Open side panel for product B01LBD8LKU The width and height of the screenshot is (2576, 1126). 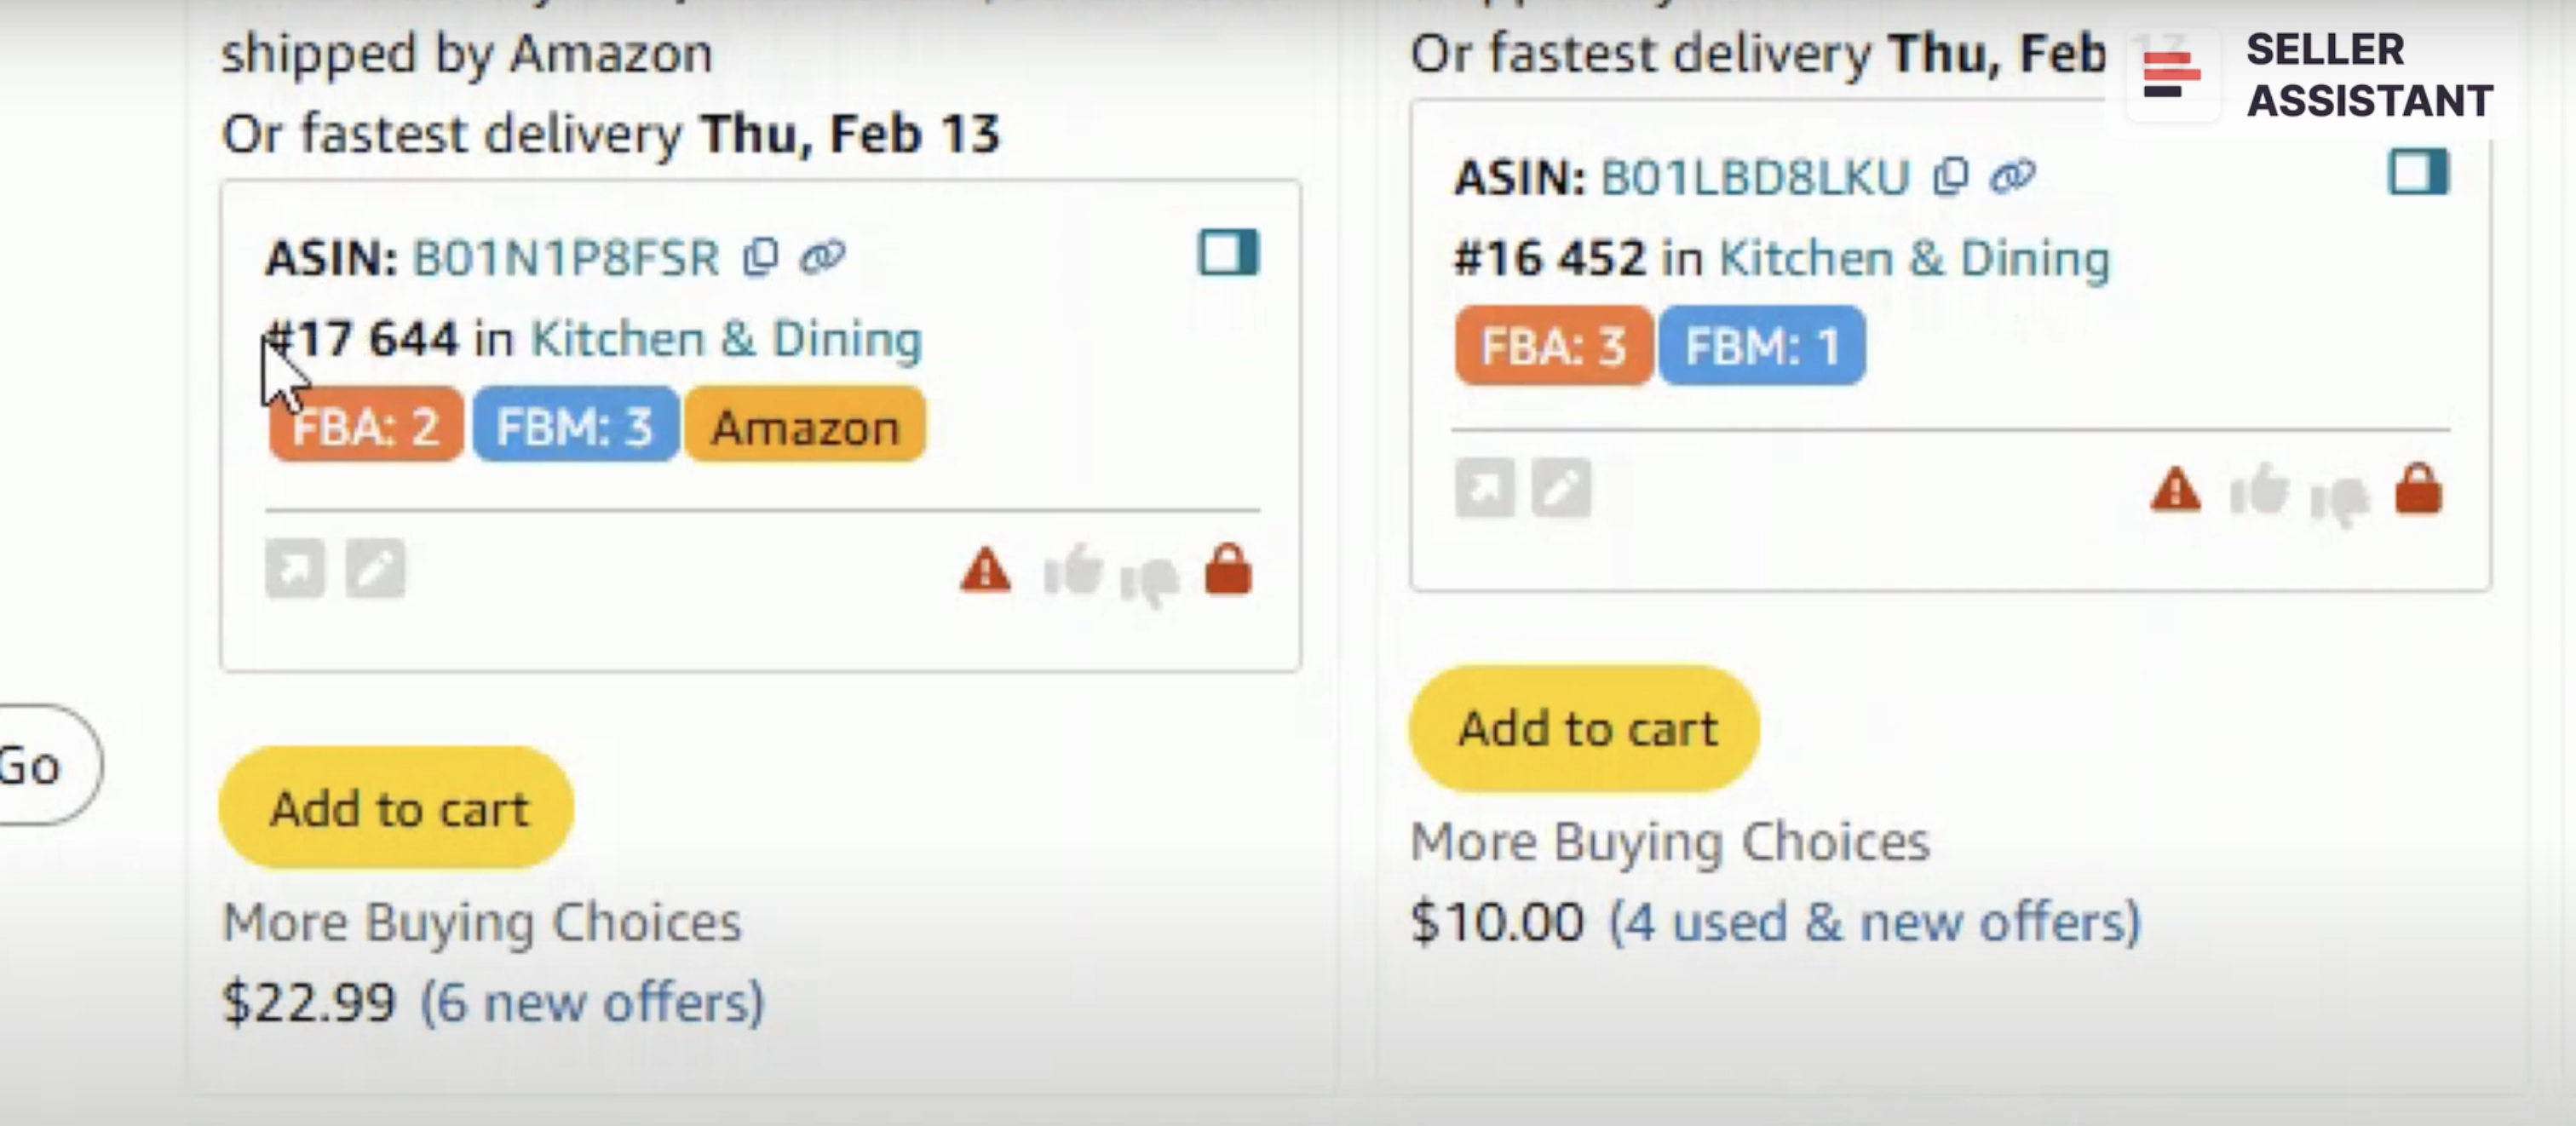2418,172
